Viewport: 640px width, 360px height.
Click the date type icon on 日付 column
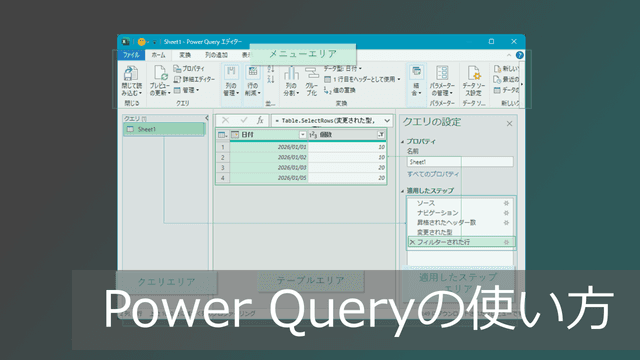(x=235, y=135)
